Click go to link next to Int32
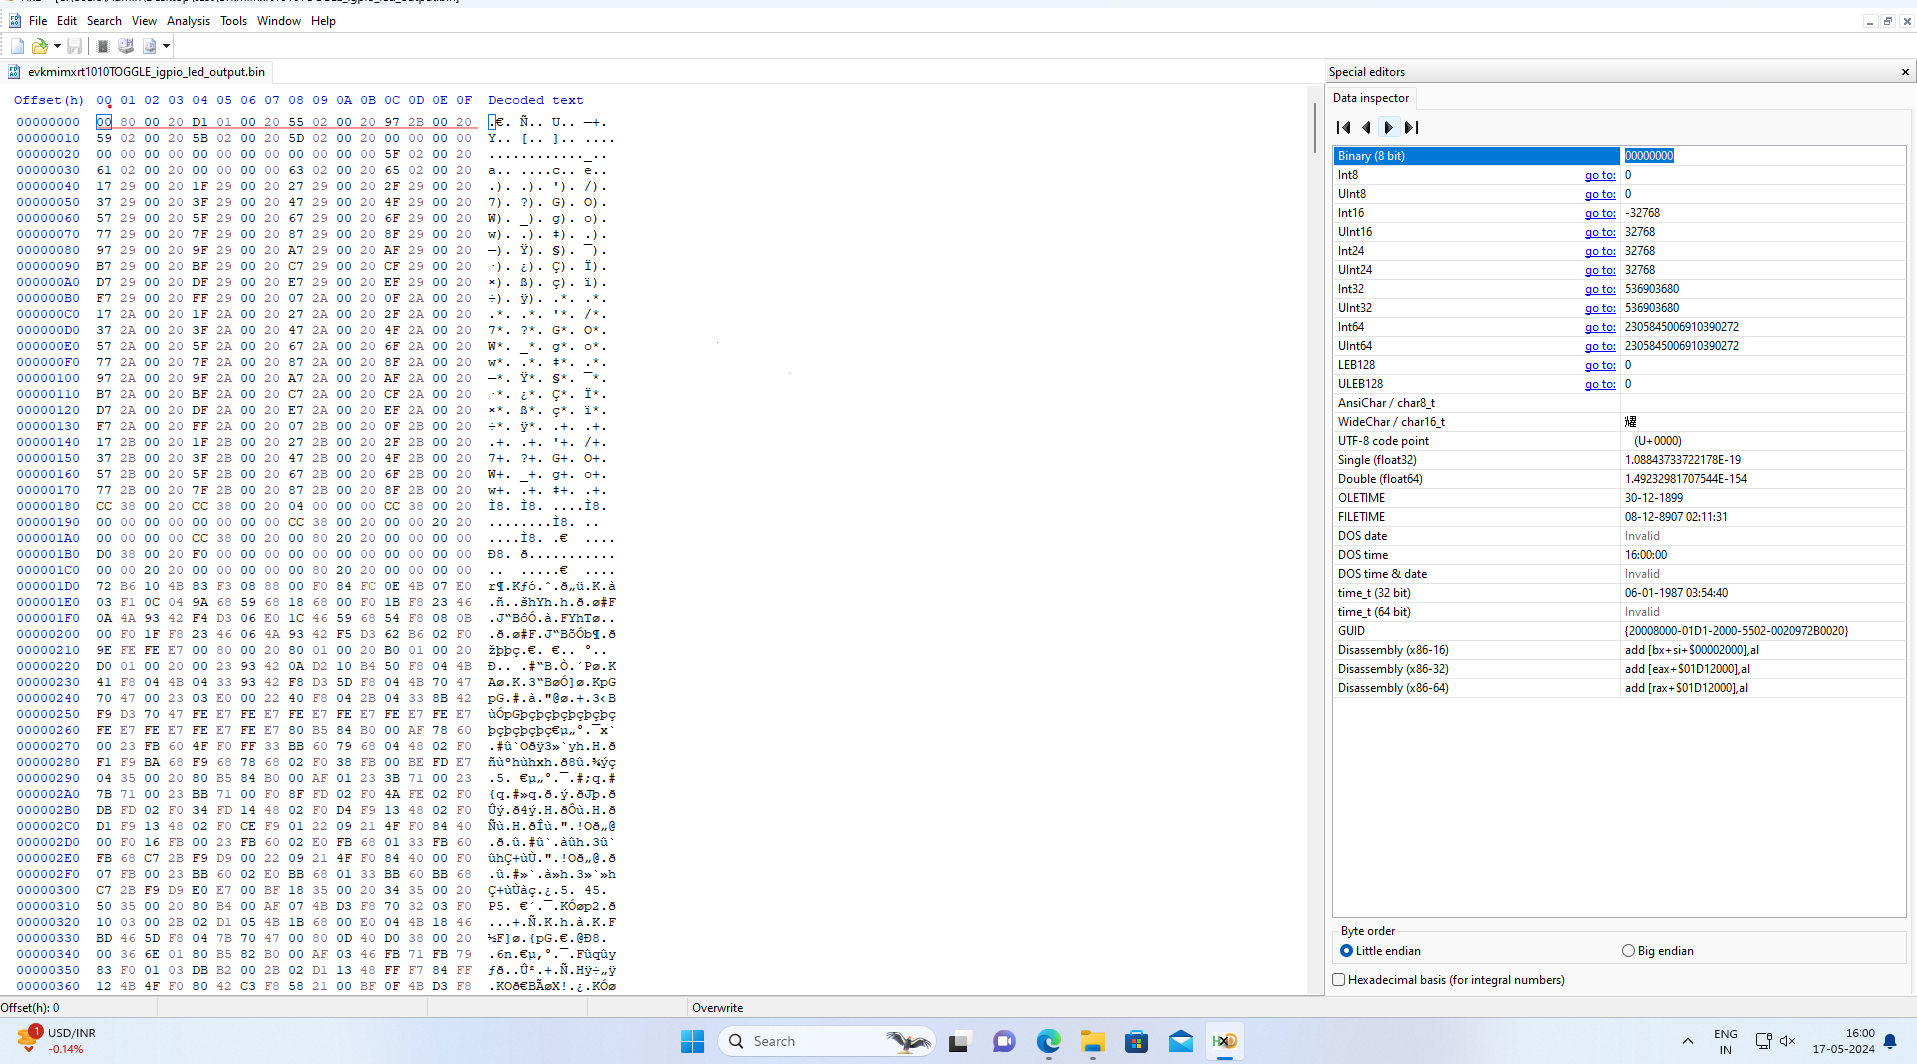This screenshot has width=1917, height=1064. (x=1599, y=288)
